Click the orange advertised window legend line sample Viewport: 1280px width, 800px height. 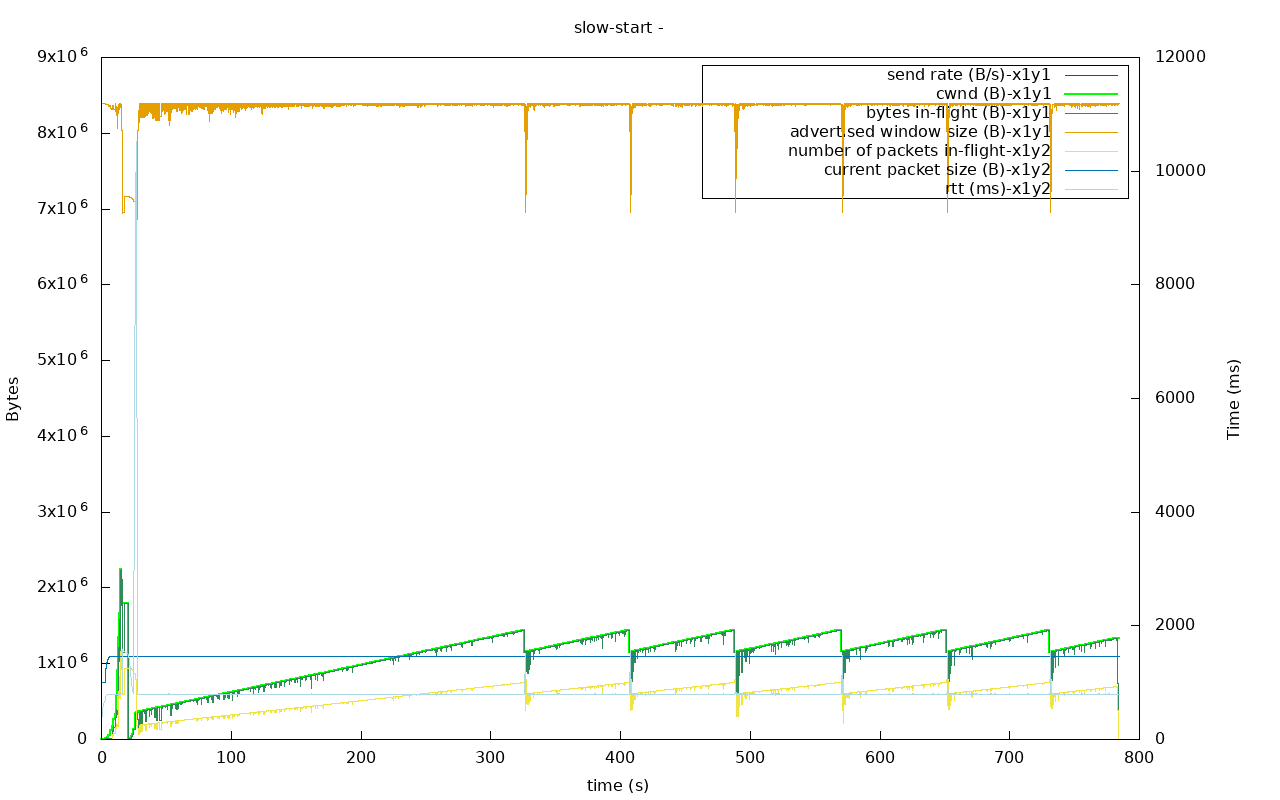point(1091,132)
